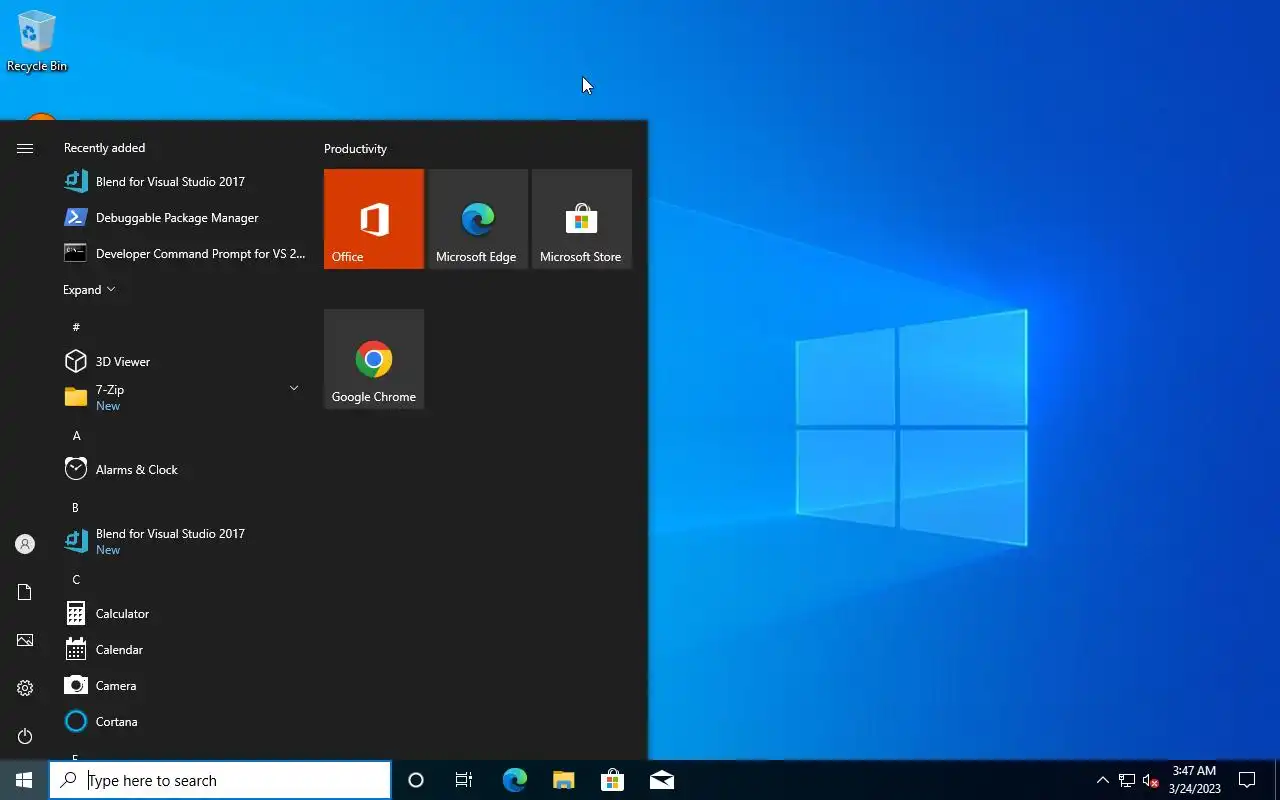Viewport: 1280px width, 800px height.
Task: Show hidden system tray icons
Action: pyautogui.click(x=1103, y=780)
